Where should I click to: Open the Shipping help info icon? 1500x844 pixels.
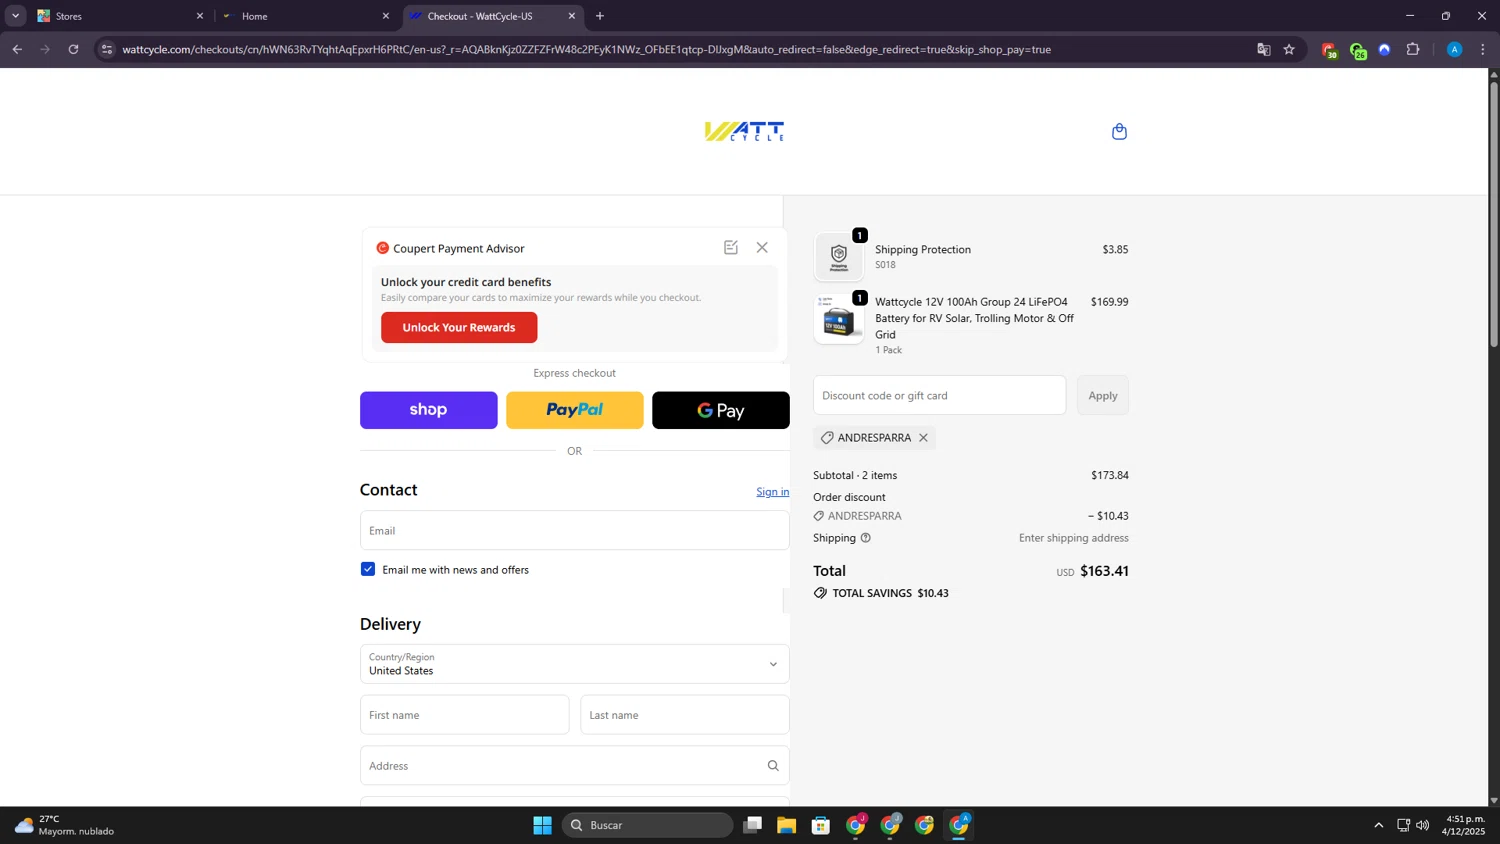[866, 538]
